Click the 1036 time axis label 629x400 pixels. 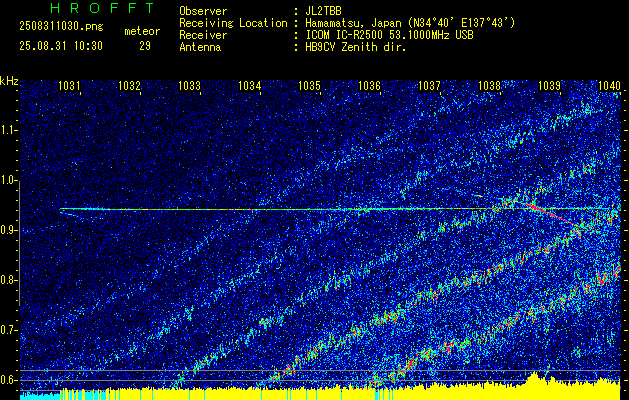[x=369, y=85]
